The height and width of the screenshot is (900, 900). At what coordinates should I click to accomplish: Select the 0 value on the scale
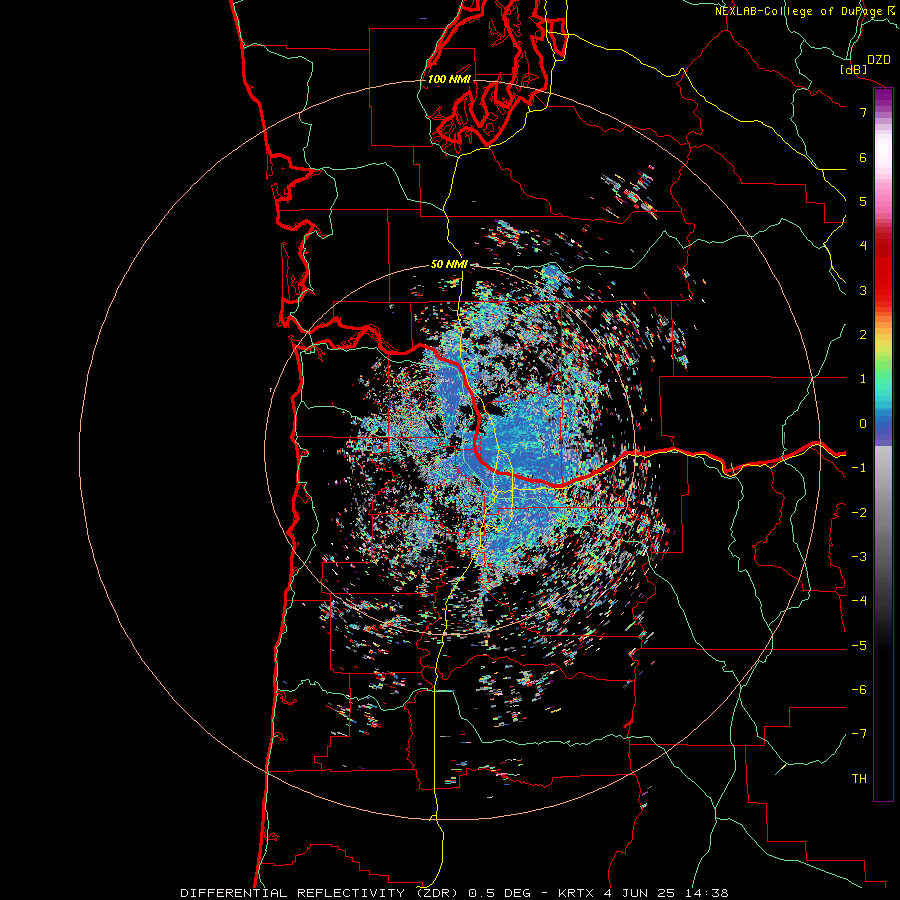pyautogui.click(x=863, y=424)
